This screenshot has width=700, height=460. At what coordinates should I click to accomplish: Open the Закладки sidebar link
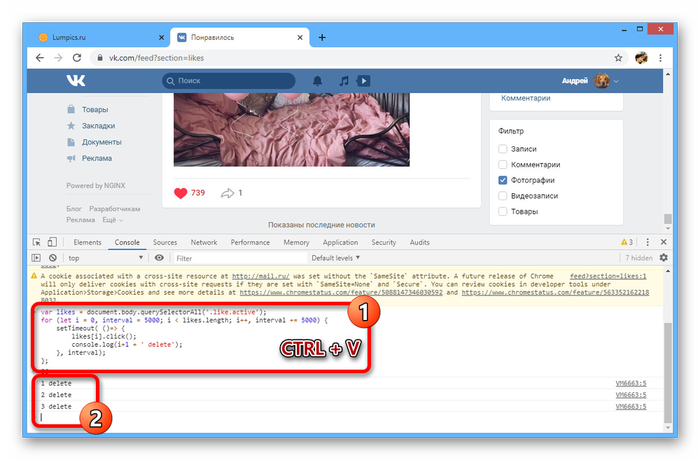100,126
